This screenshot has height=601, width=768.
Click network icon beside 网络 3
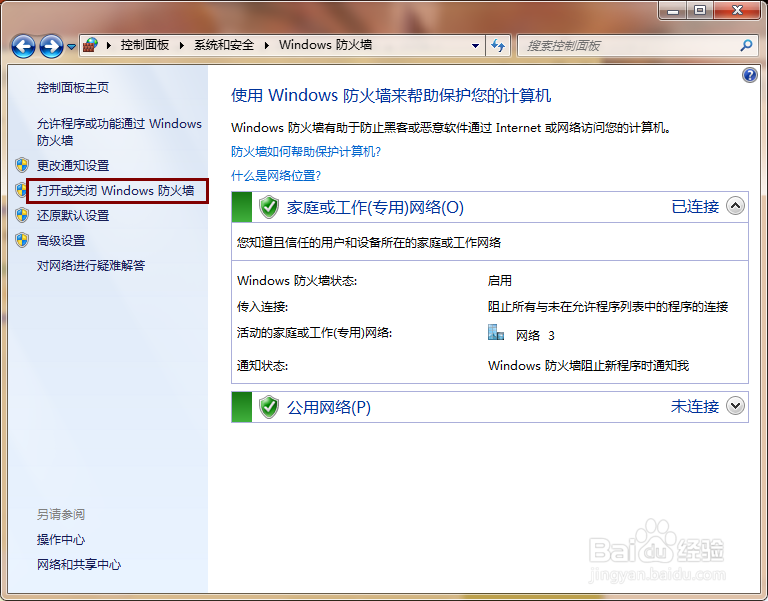[x=496, y=333]
